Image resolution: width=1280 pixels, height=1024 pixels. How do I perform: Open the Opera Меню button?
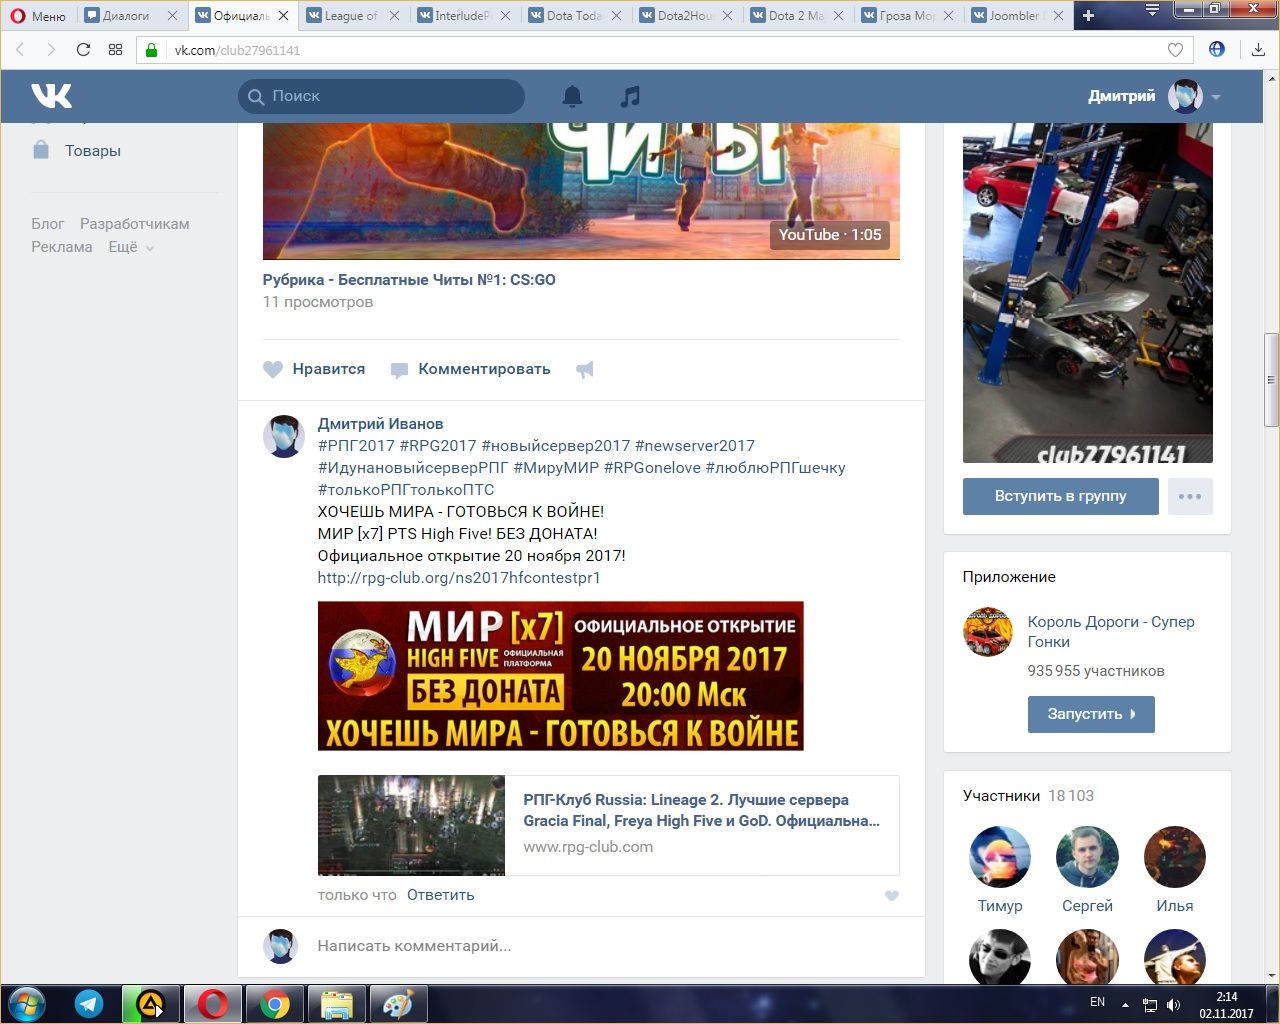[38, 16]
